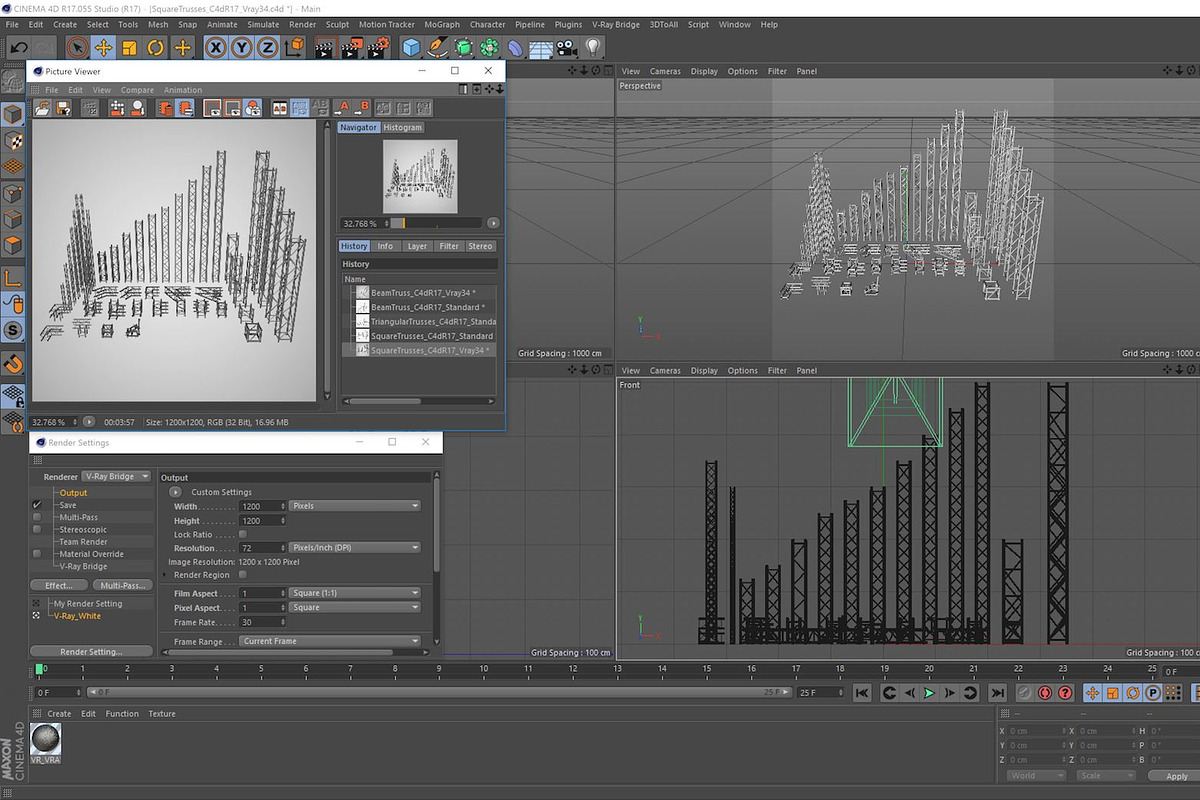The image size is (1200, 800).
Task: Activate the Rotate tool in the top toolbar
Action: [x=155, y=47]
